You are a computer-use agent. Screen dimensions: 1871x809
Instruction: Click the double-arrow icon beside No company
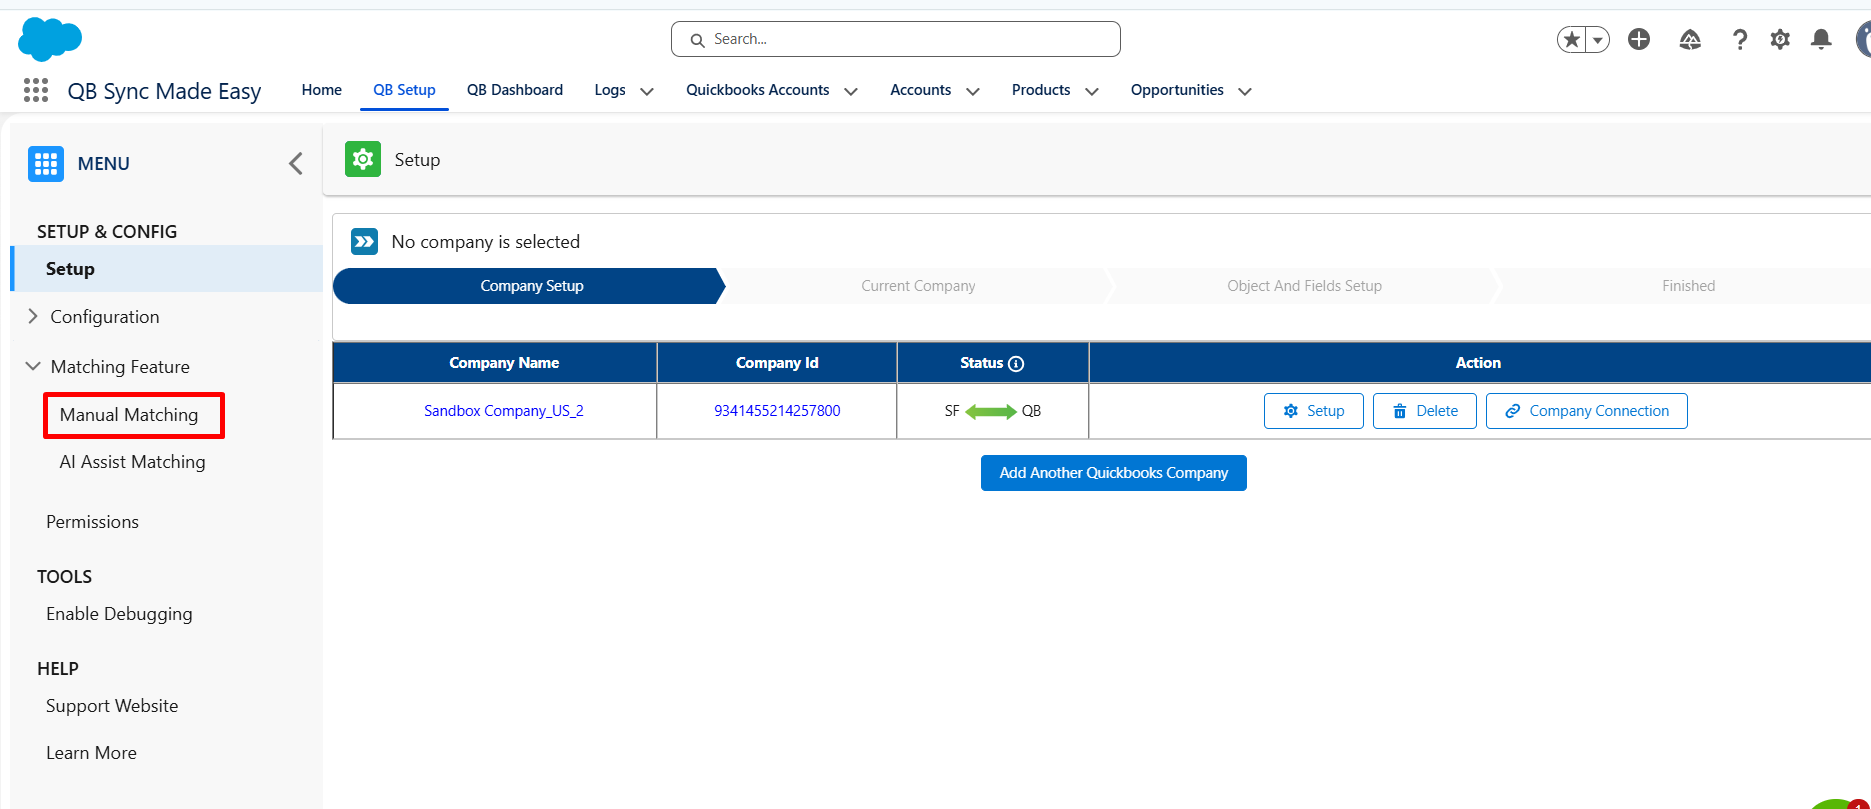tap(365, 241)
